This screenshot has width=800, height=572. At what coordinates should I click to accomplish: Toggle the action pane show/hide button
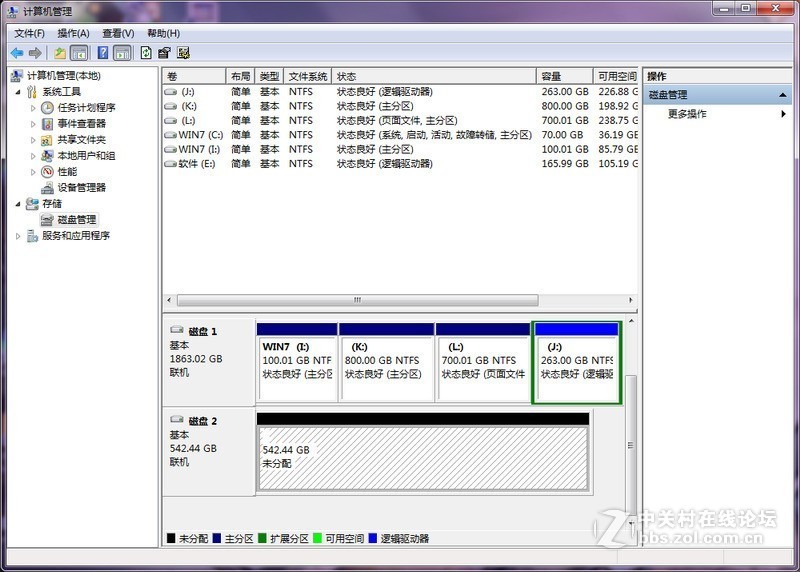pyautogui.click(x=122, y=53)
